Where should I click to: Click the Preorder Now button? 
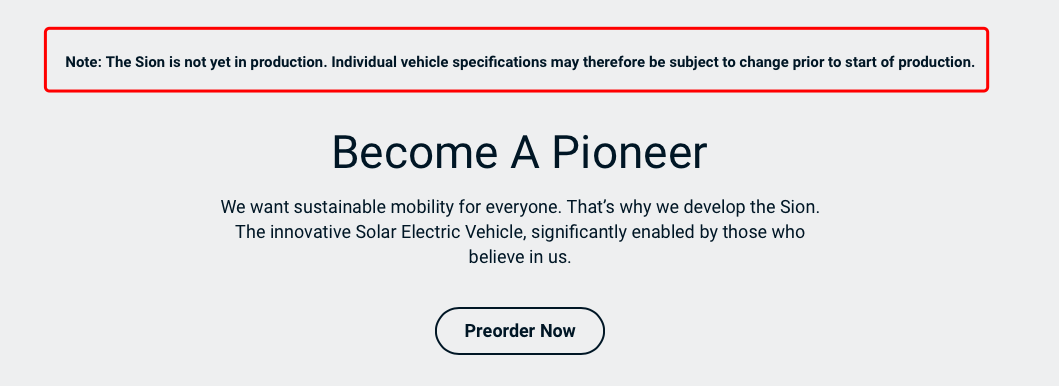pos(519,331)
